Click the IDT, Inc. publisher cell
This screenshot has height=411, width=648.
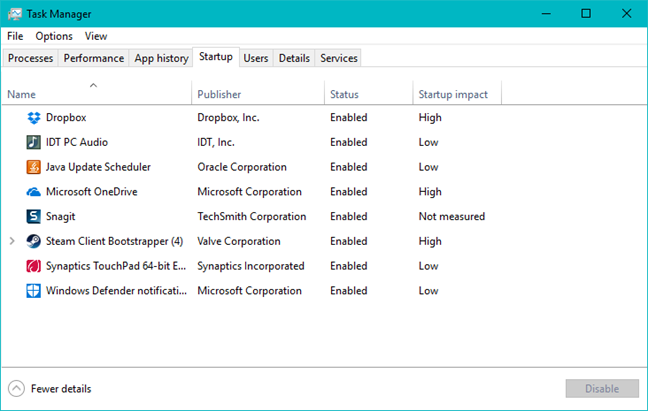tap(216, 143)
